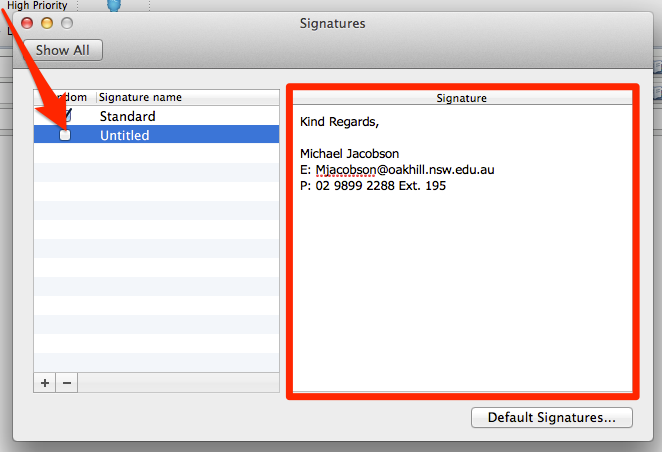Click the Random column header
The width and height of the screenshot is (662, 452).
click(65, 97)
